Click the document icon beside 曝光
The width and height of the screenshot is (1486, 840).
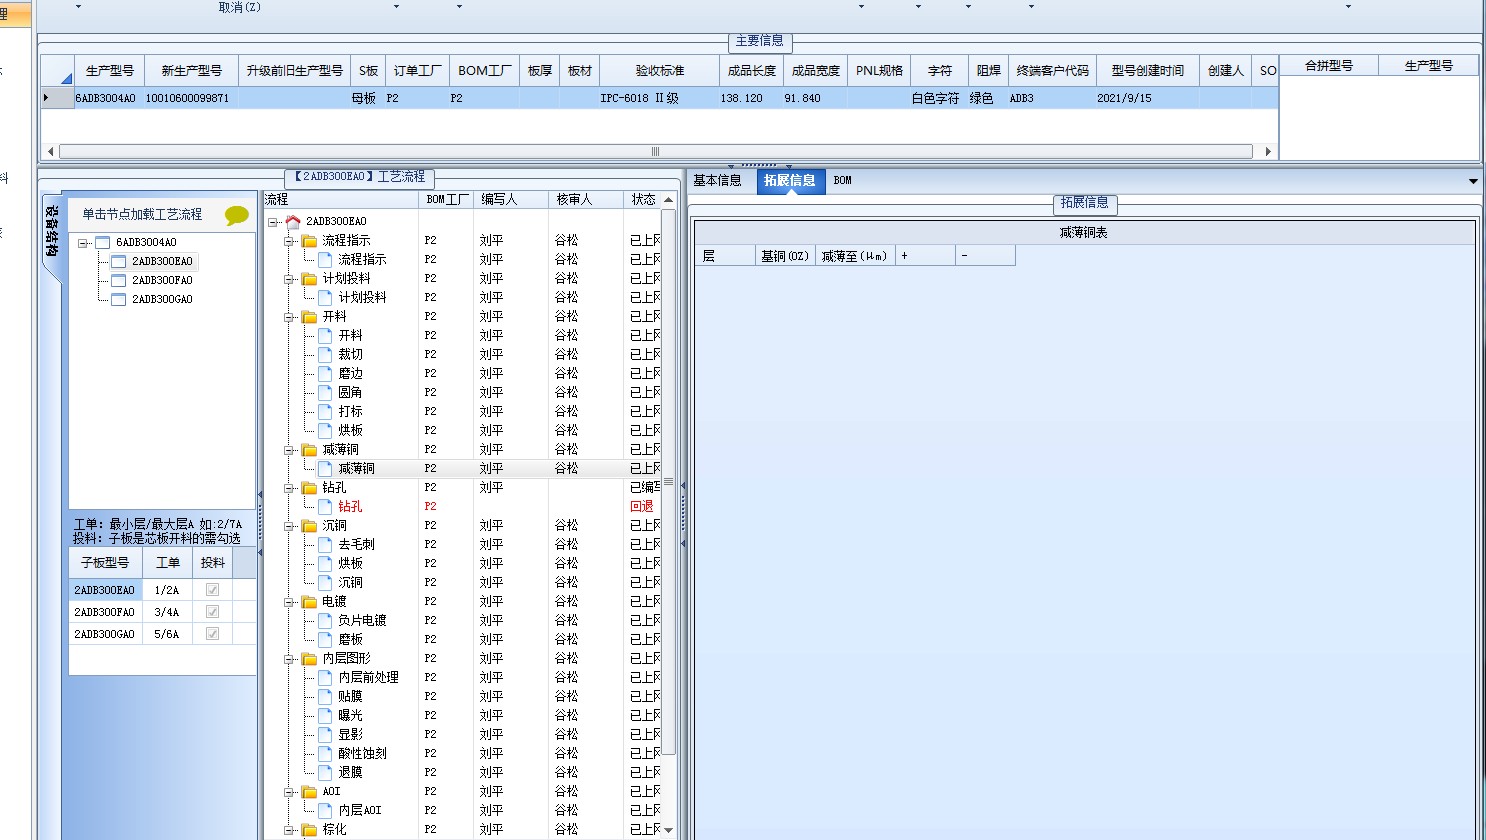(x=325, y=715)
